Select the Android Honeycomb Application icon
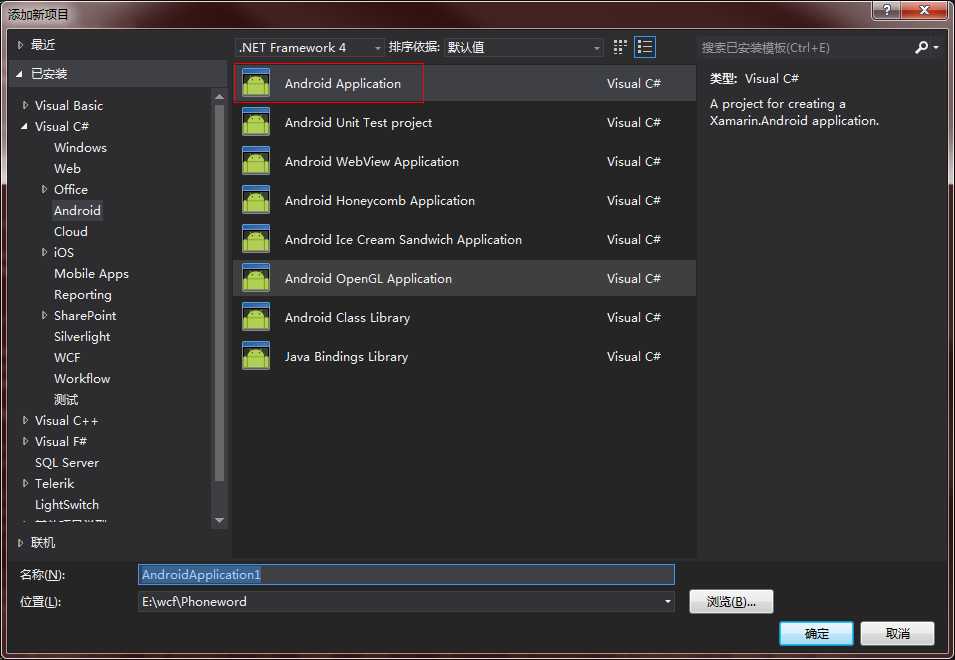Image resolution: width=955 pixels, height=660 pixels. (x=256, y=200)
